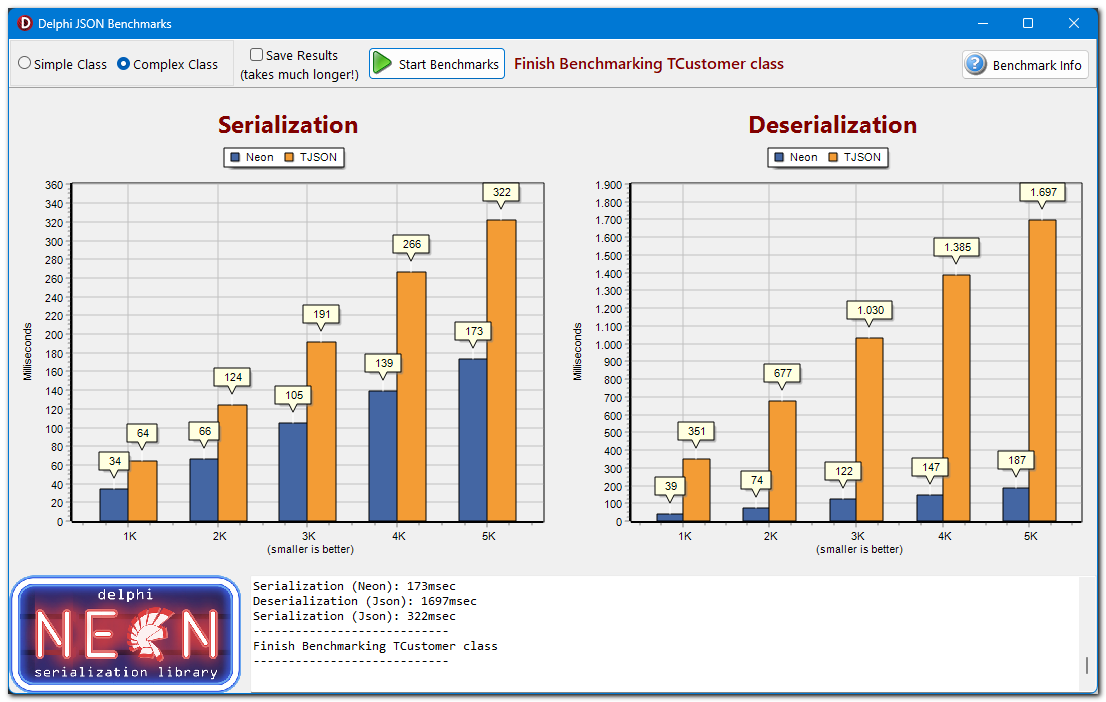Image resolution: width=1106 pixels, height=702 pixels.
Task: Click the 124 label on Serialization chart
Action: tap(233, 377)
